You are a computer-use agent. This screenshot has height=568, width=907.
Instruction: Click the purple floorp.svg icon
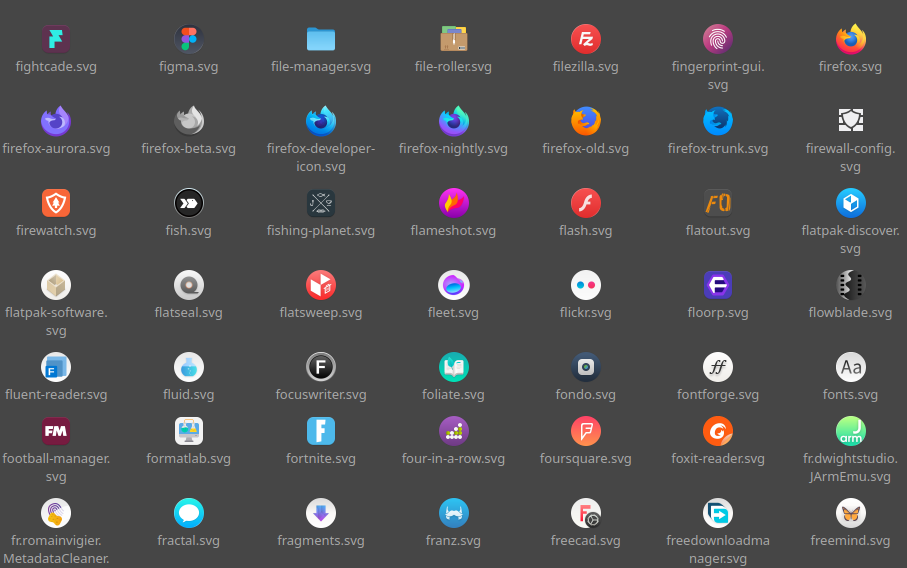[x=718, y=285]
